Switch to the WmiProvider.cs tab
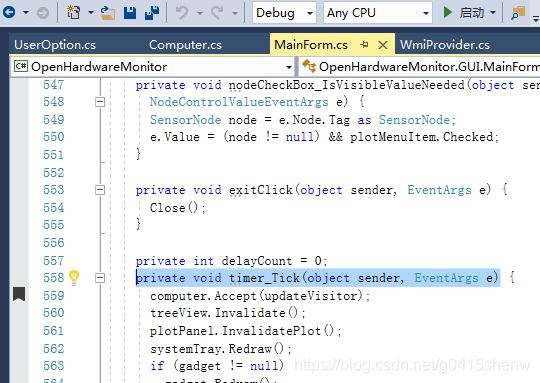 pos(445,45)
